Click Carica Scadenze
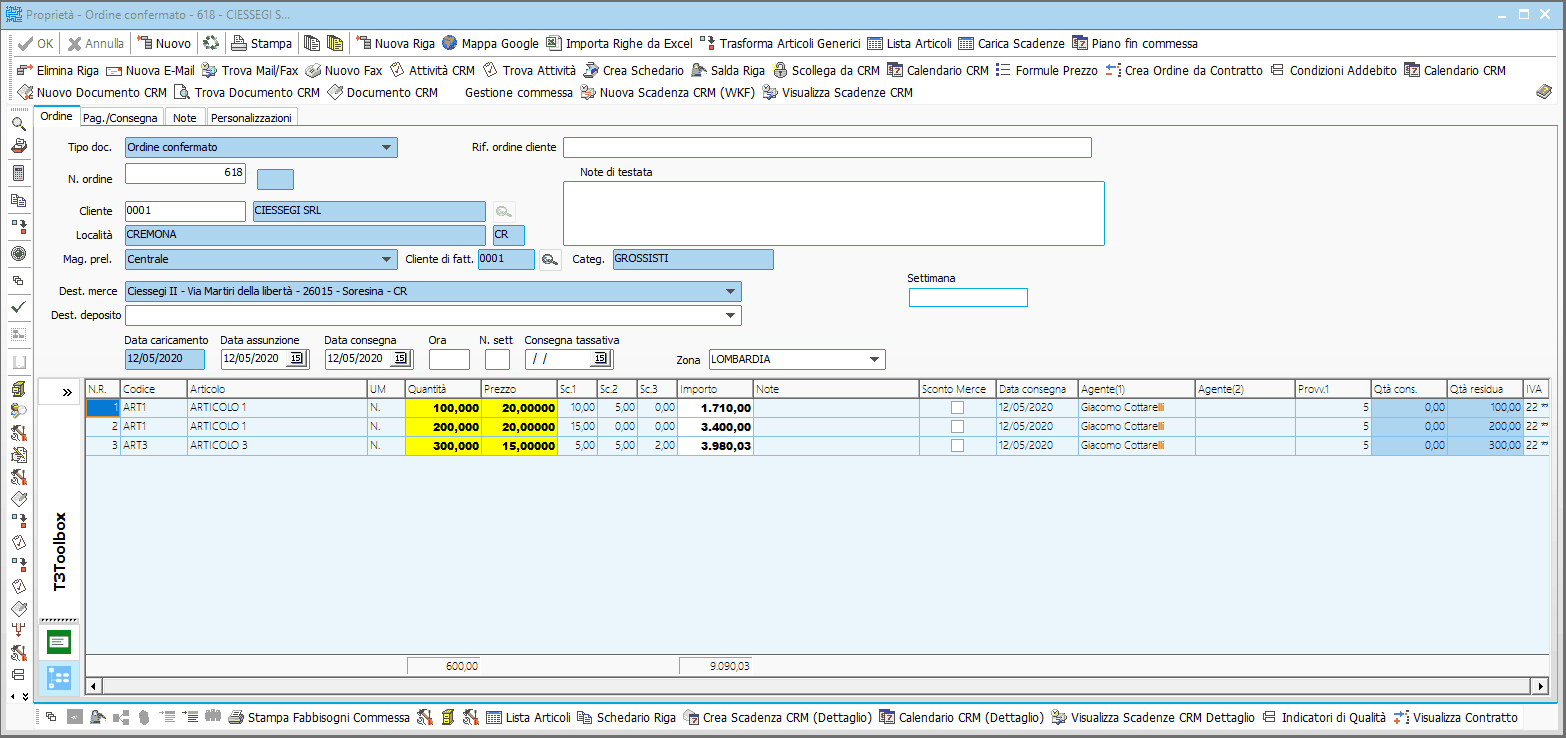 pos(1011,44)
